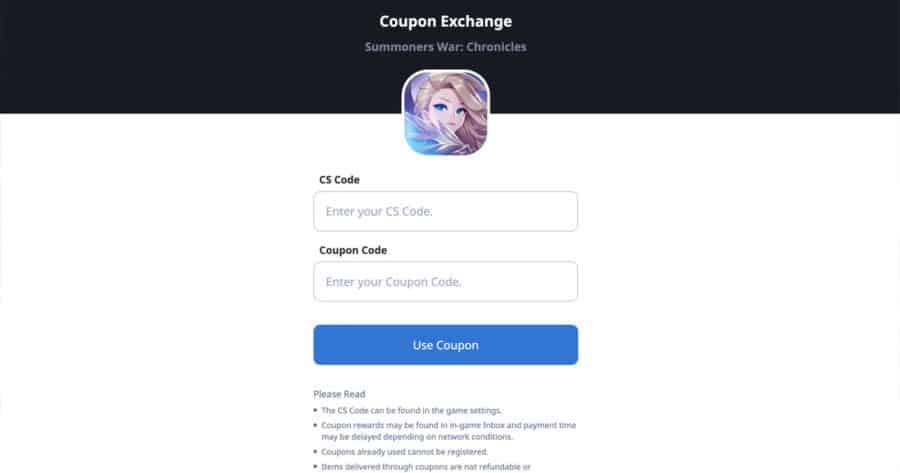900x473 pixels.
Task: Click the Summoners War: Chronicles game icon
Action: 445,113
